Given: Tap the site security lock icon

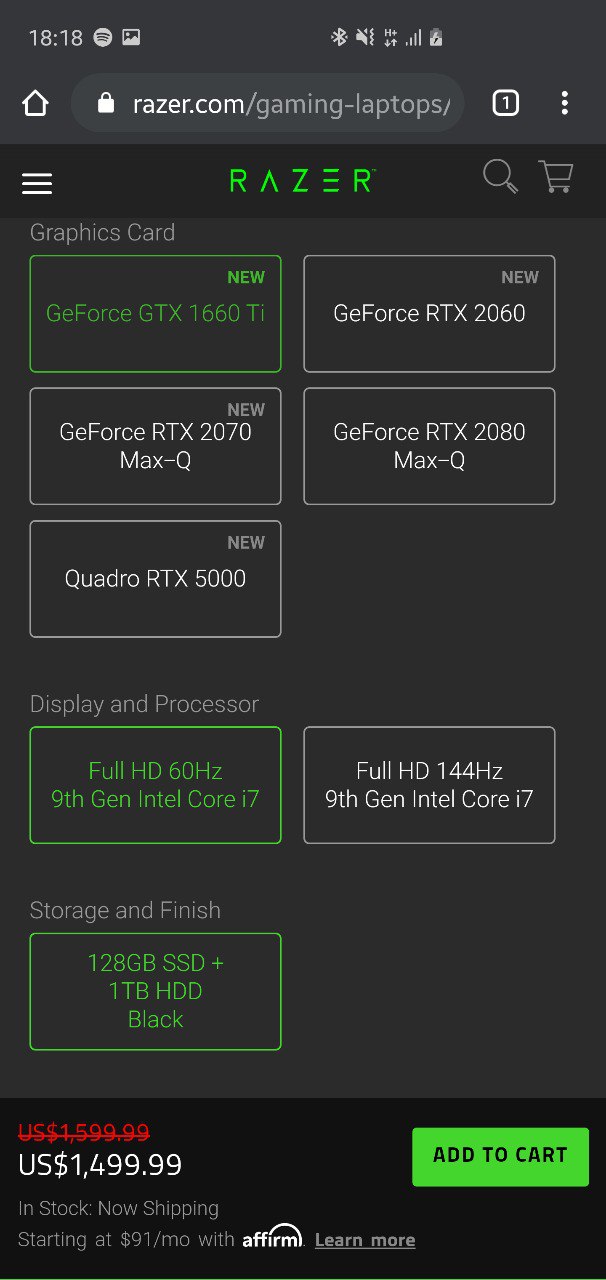Looking at the screenshot, I should [106, 103].
